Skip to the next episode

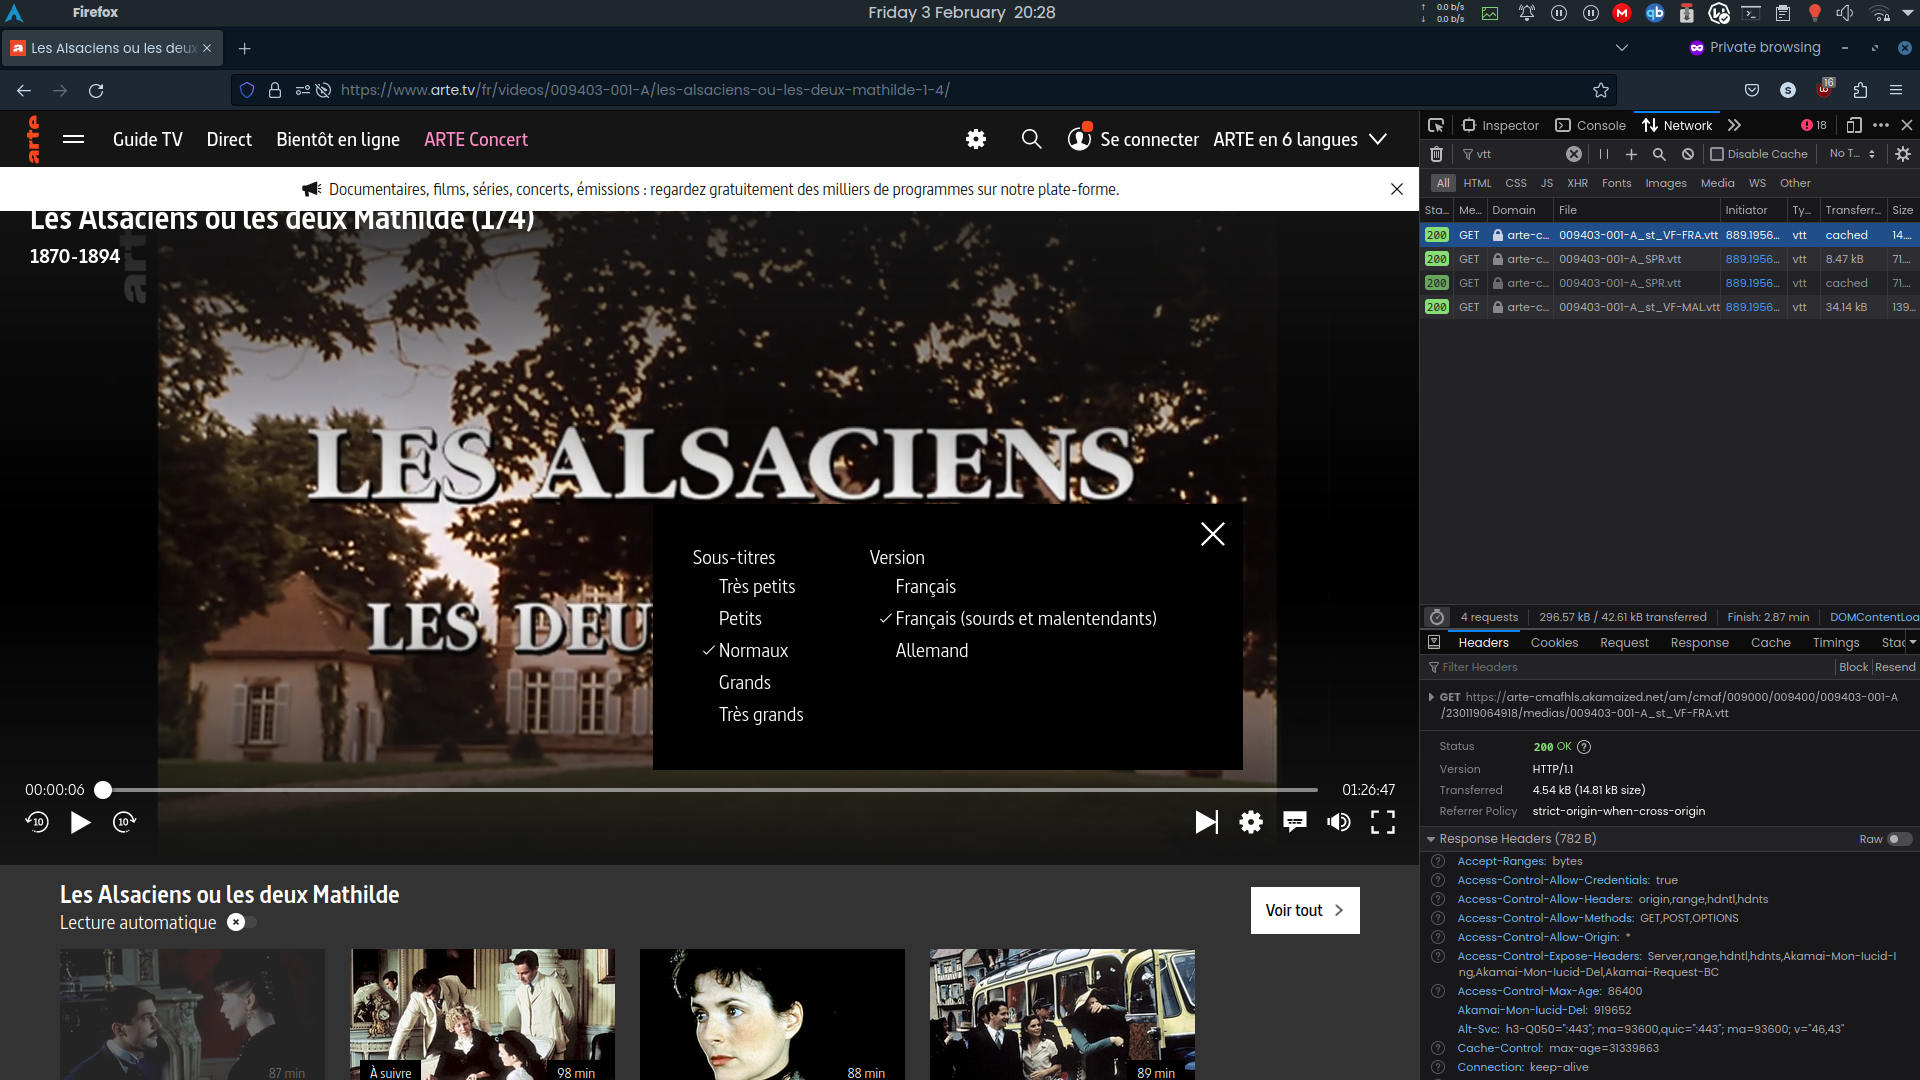(x=1206, y=822)
